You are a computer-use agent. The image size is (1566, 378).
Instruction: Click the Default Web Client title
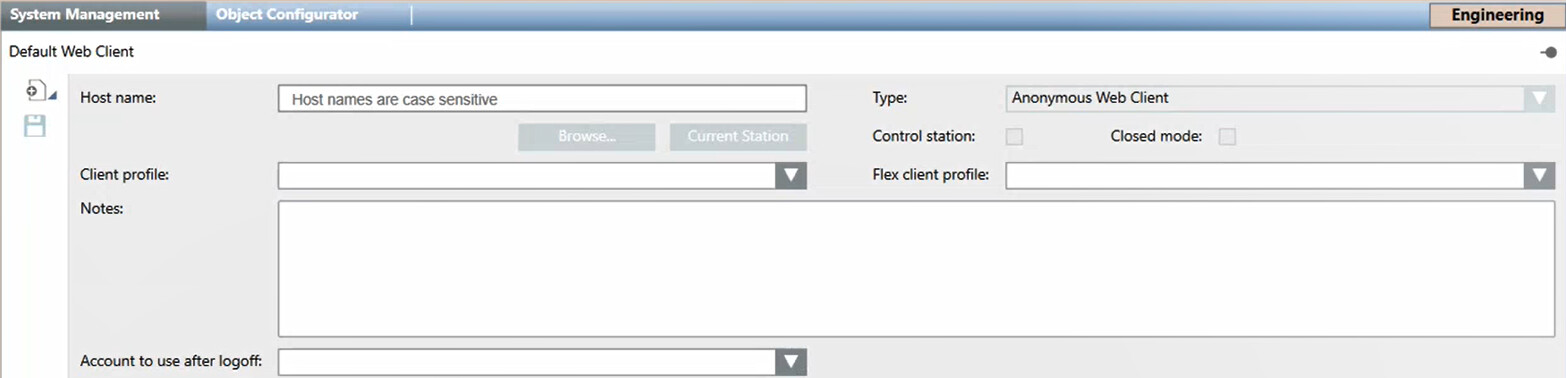(x=71, y=51)
